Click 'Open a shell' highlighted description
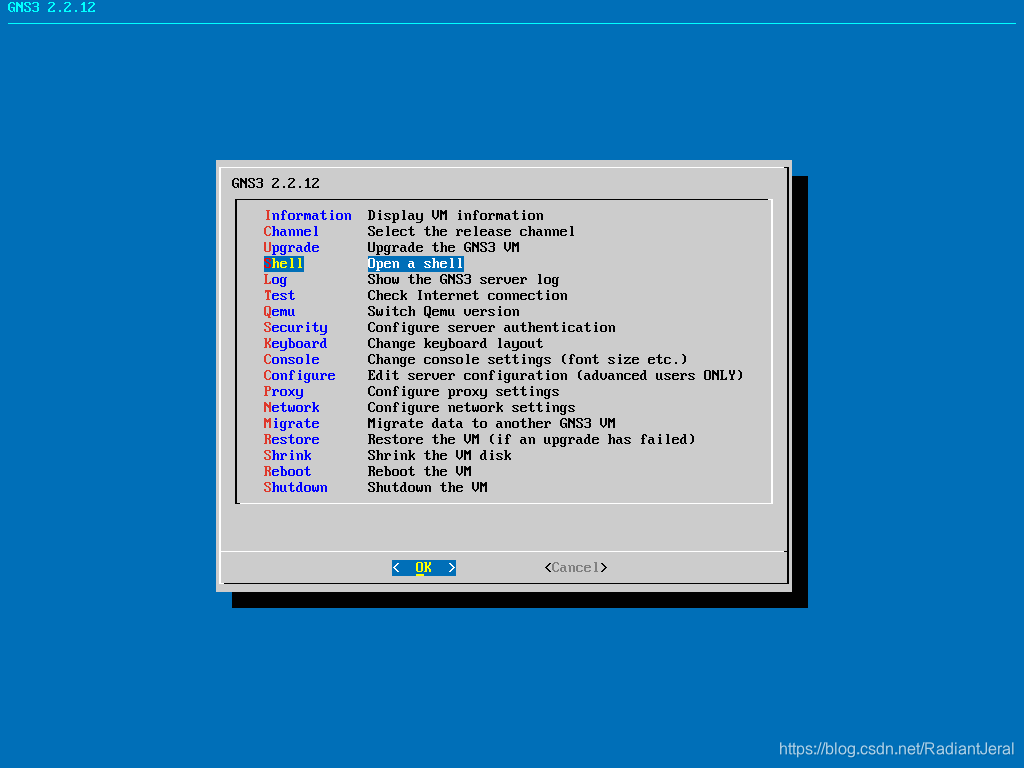Viewport: 1024px width, 768px height. pos(415,264)
